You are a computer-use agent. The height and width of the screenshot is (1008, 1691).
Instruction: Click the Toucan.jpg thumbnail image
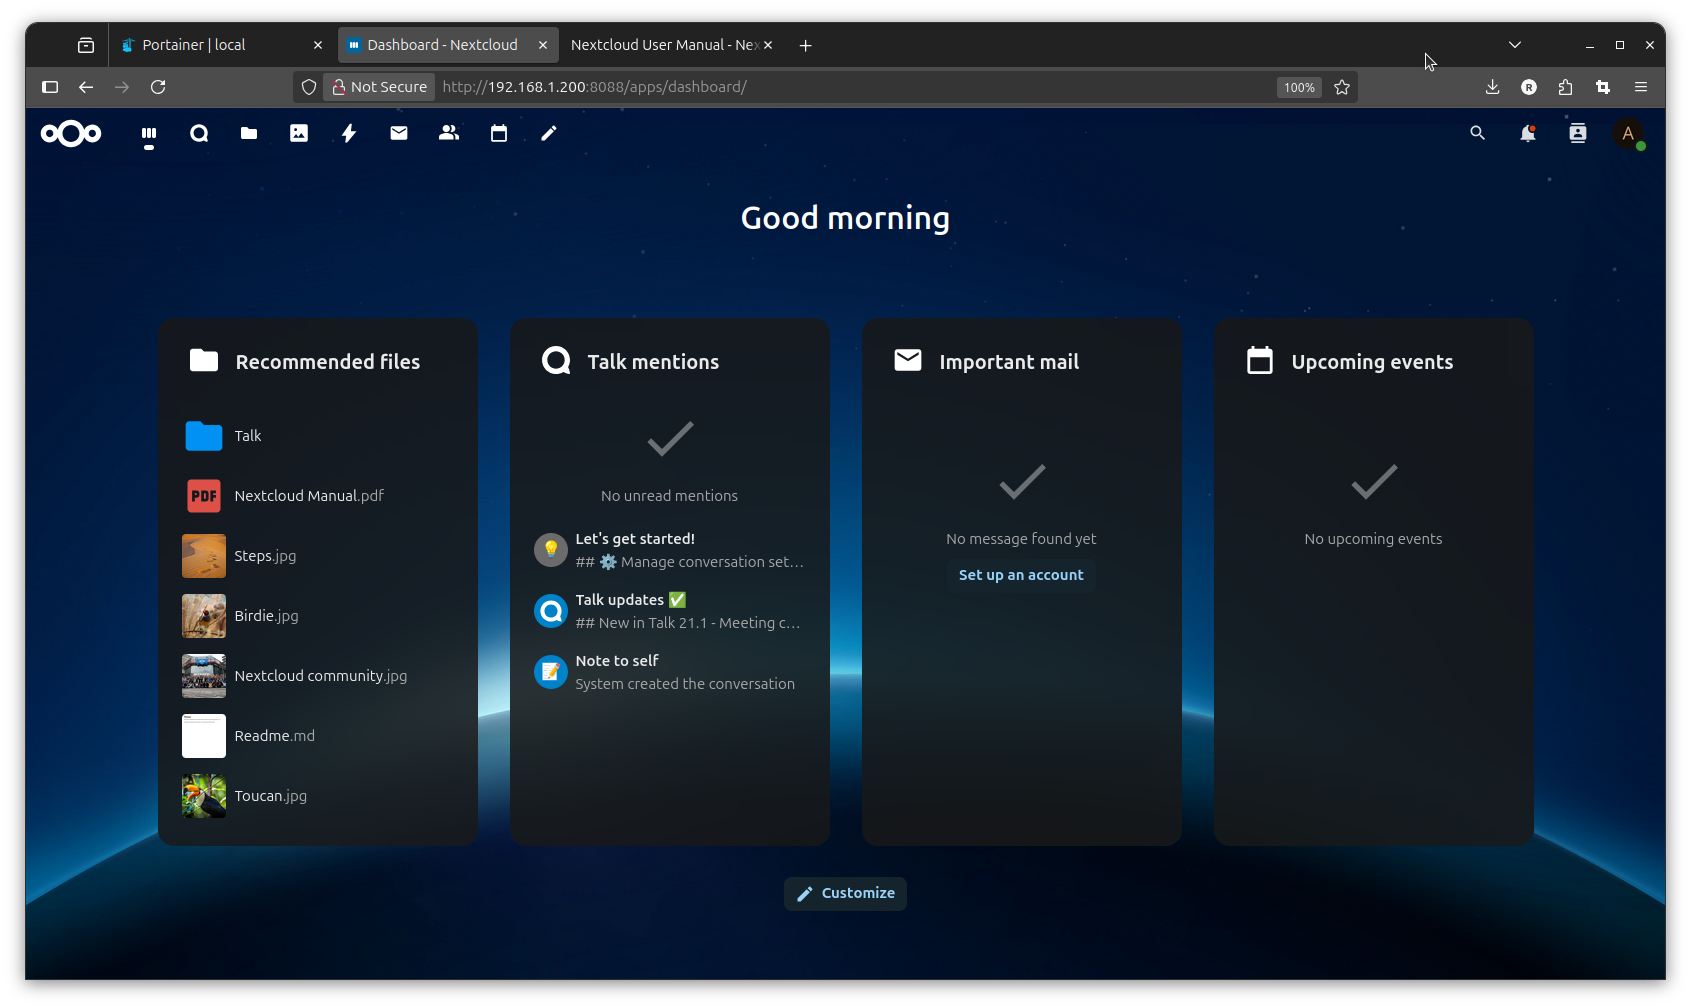(204, 796)
